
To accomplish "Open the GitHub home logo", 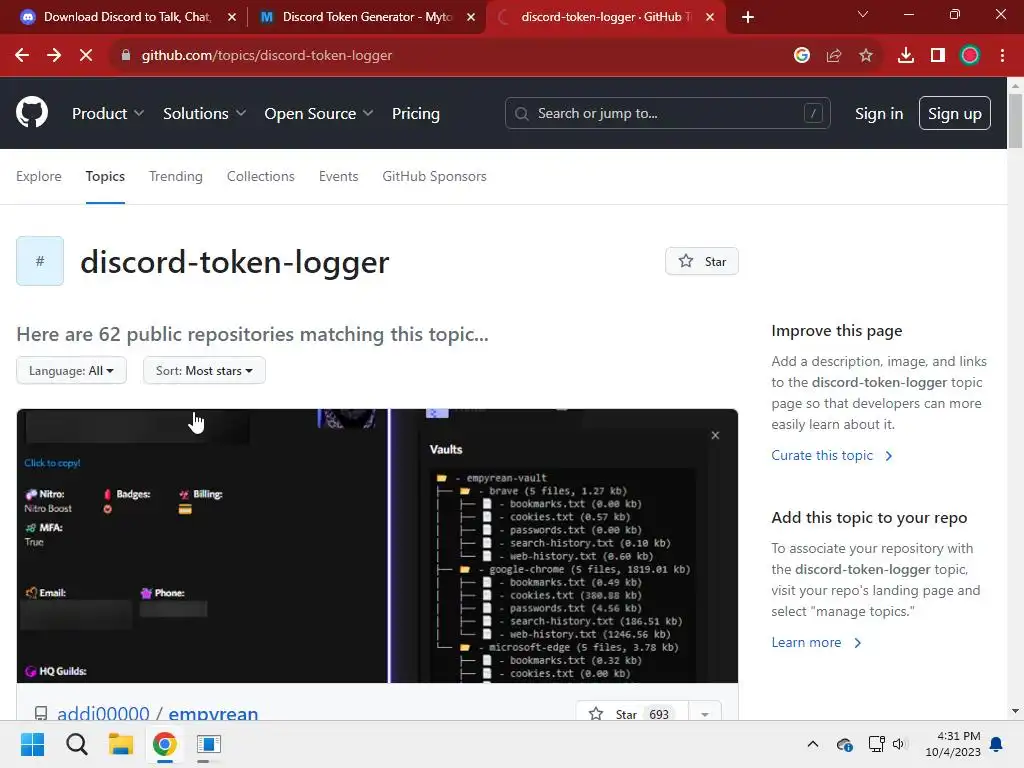I will pos(32,112).
